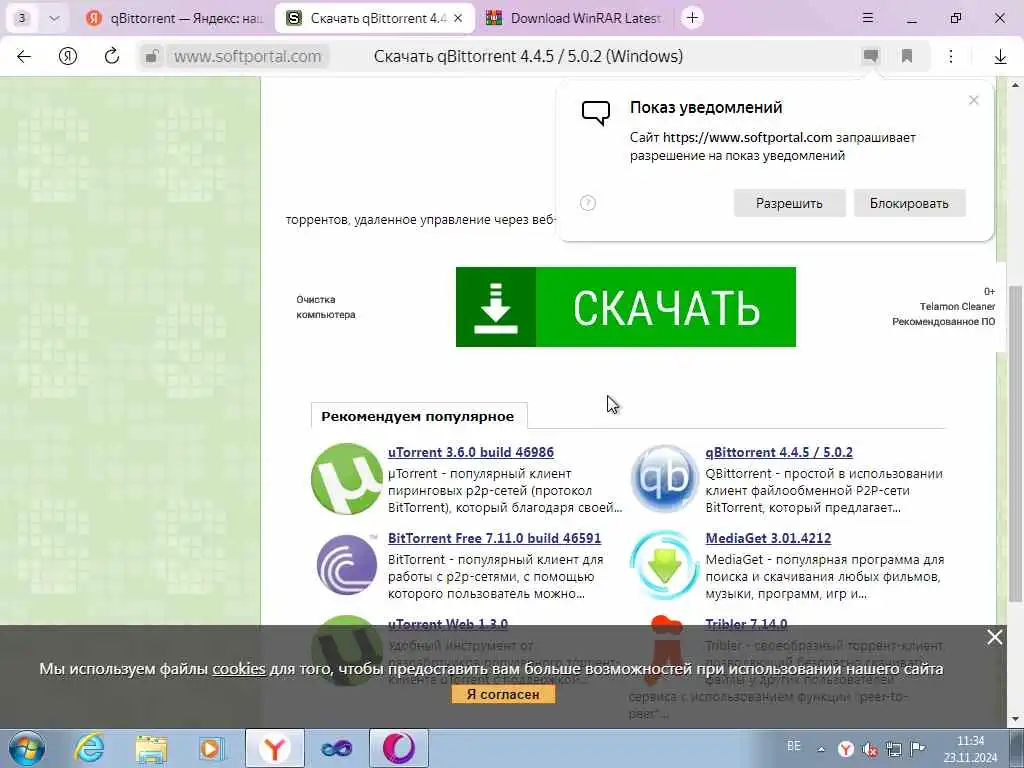Image resolution: width=1024 pixels, height=768 pixels.
Task: Click the MediaGet green arrow logo
Action: tap(664, 565)
